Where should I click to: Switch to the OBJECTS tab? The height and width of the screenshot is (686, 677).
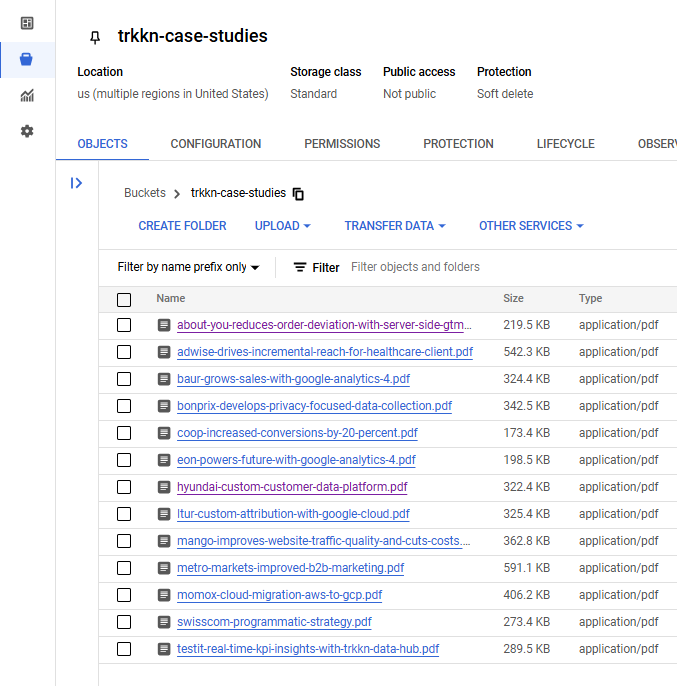tap(102, 144)
